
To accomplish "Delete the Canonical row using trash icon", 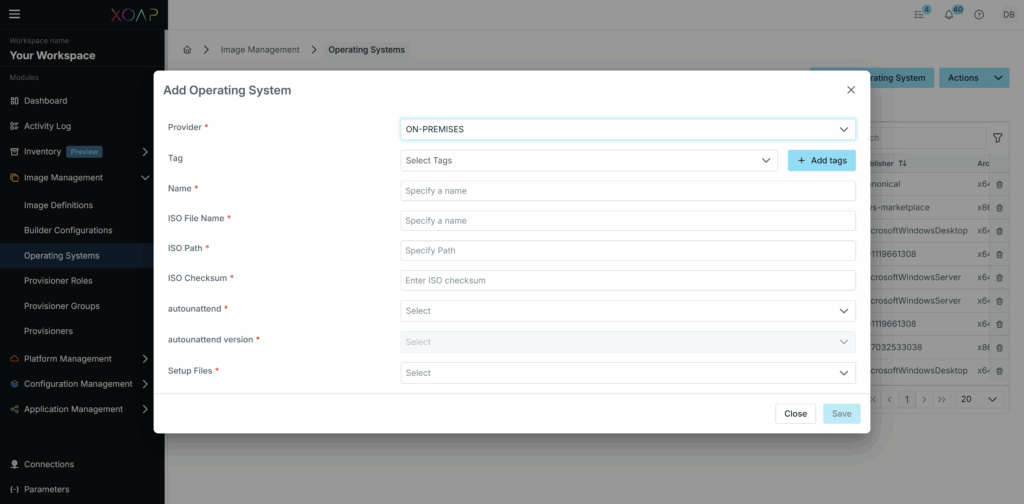I will click(999, 185).
